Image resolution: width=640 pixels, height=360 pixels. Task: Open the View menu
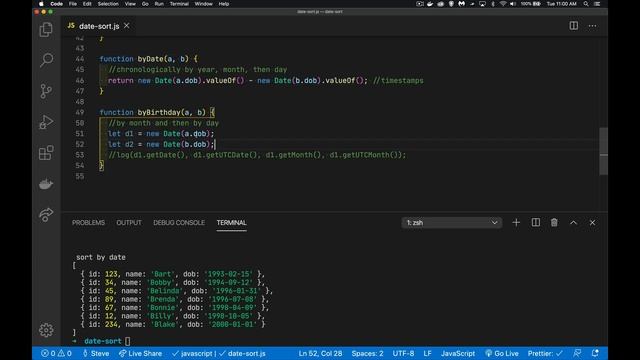[130, 4]
